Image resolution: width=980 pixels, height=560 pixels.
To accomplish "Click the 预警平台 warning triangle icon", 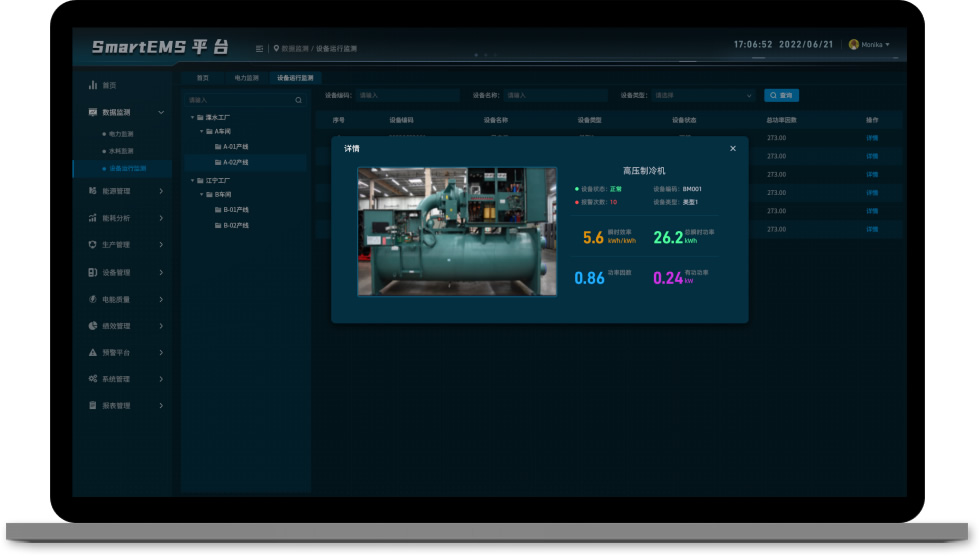I will click(93, 353).
